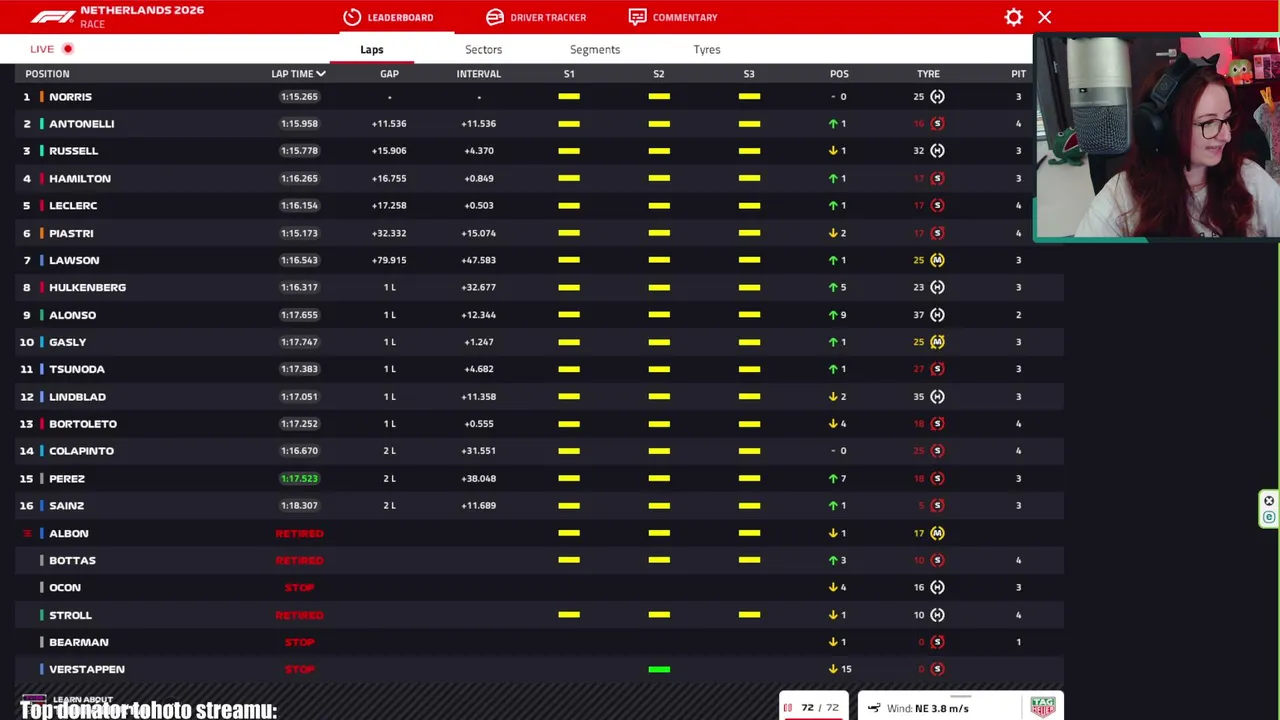This screenshot has height=720, width=1280.
Task: Click Albon's medium tyre icon
Action: coord(937,533)
